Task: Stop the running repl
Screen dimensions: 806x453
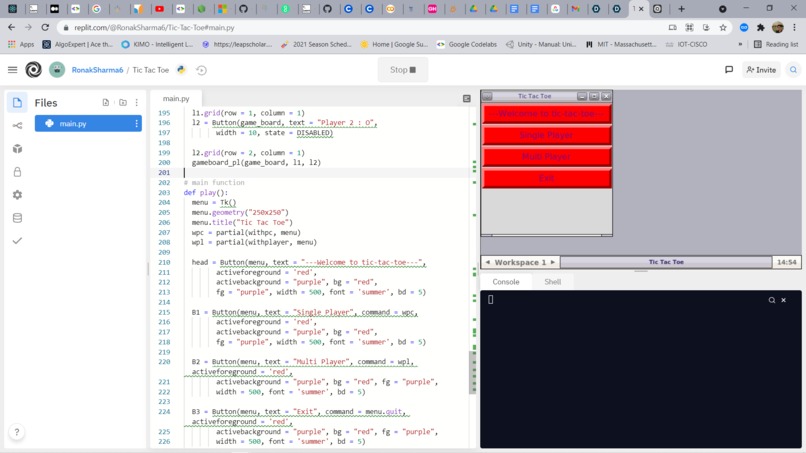Action: click(x=403, y=69)
